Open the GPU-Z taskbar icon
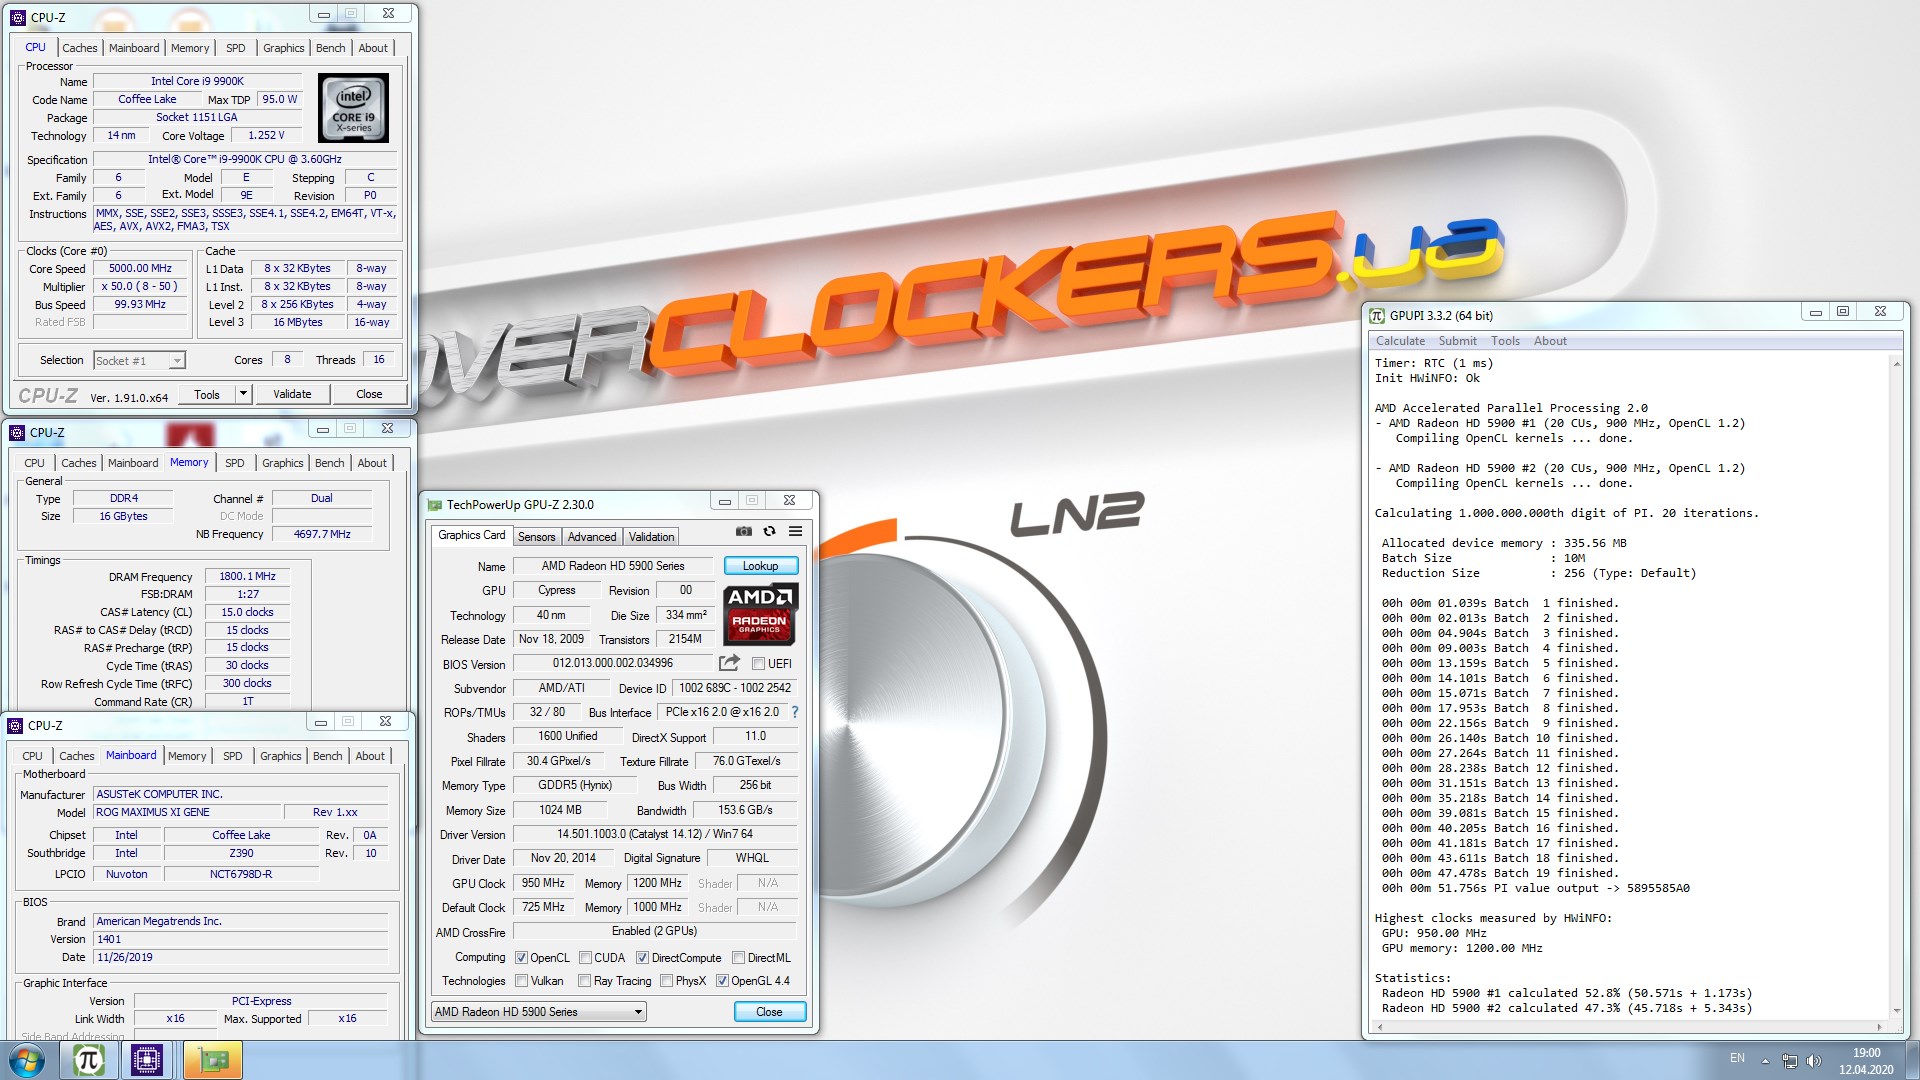The height and width of the screenshot is (1080, 1920). [x=213, y=1060]
